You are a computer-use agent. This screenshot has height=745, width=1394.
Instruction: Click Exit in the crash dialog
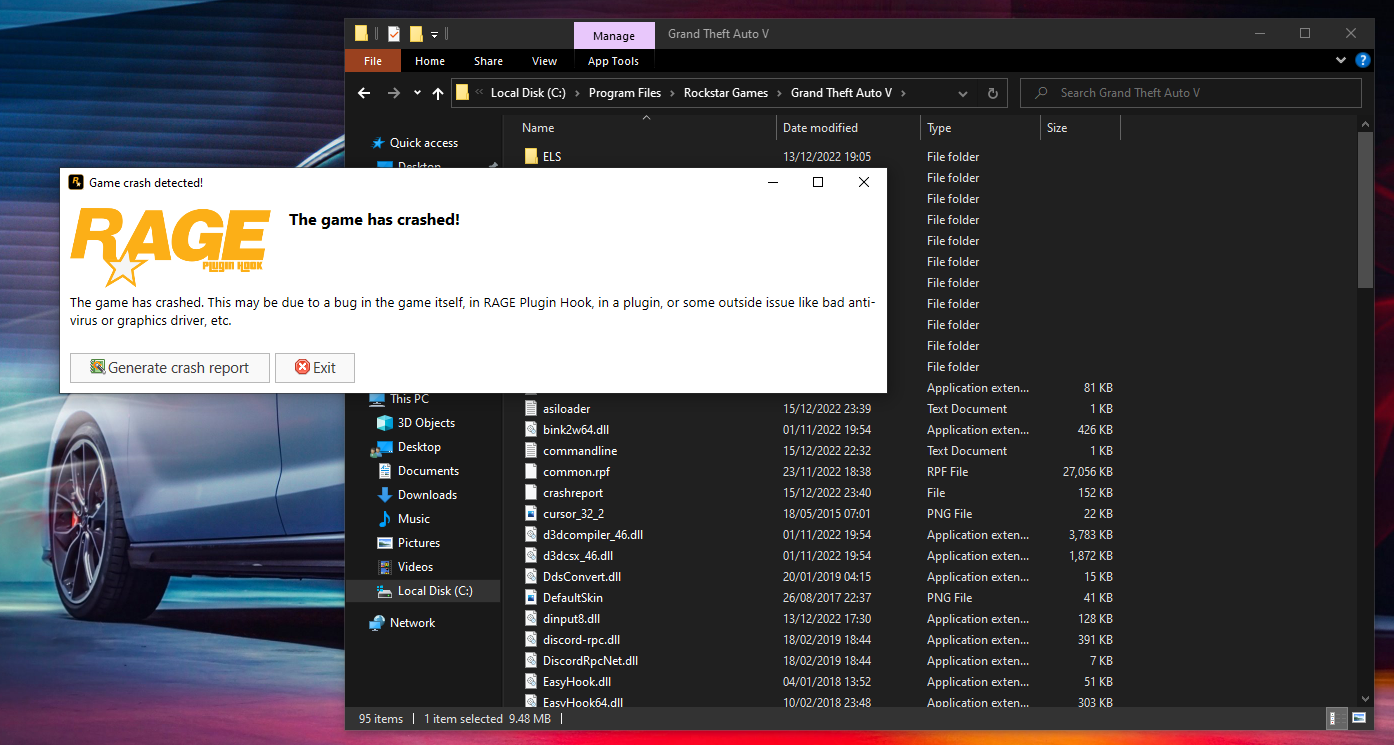(x=315, y=368)
